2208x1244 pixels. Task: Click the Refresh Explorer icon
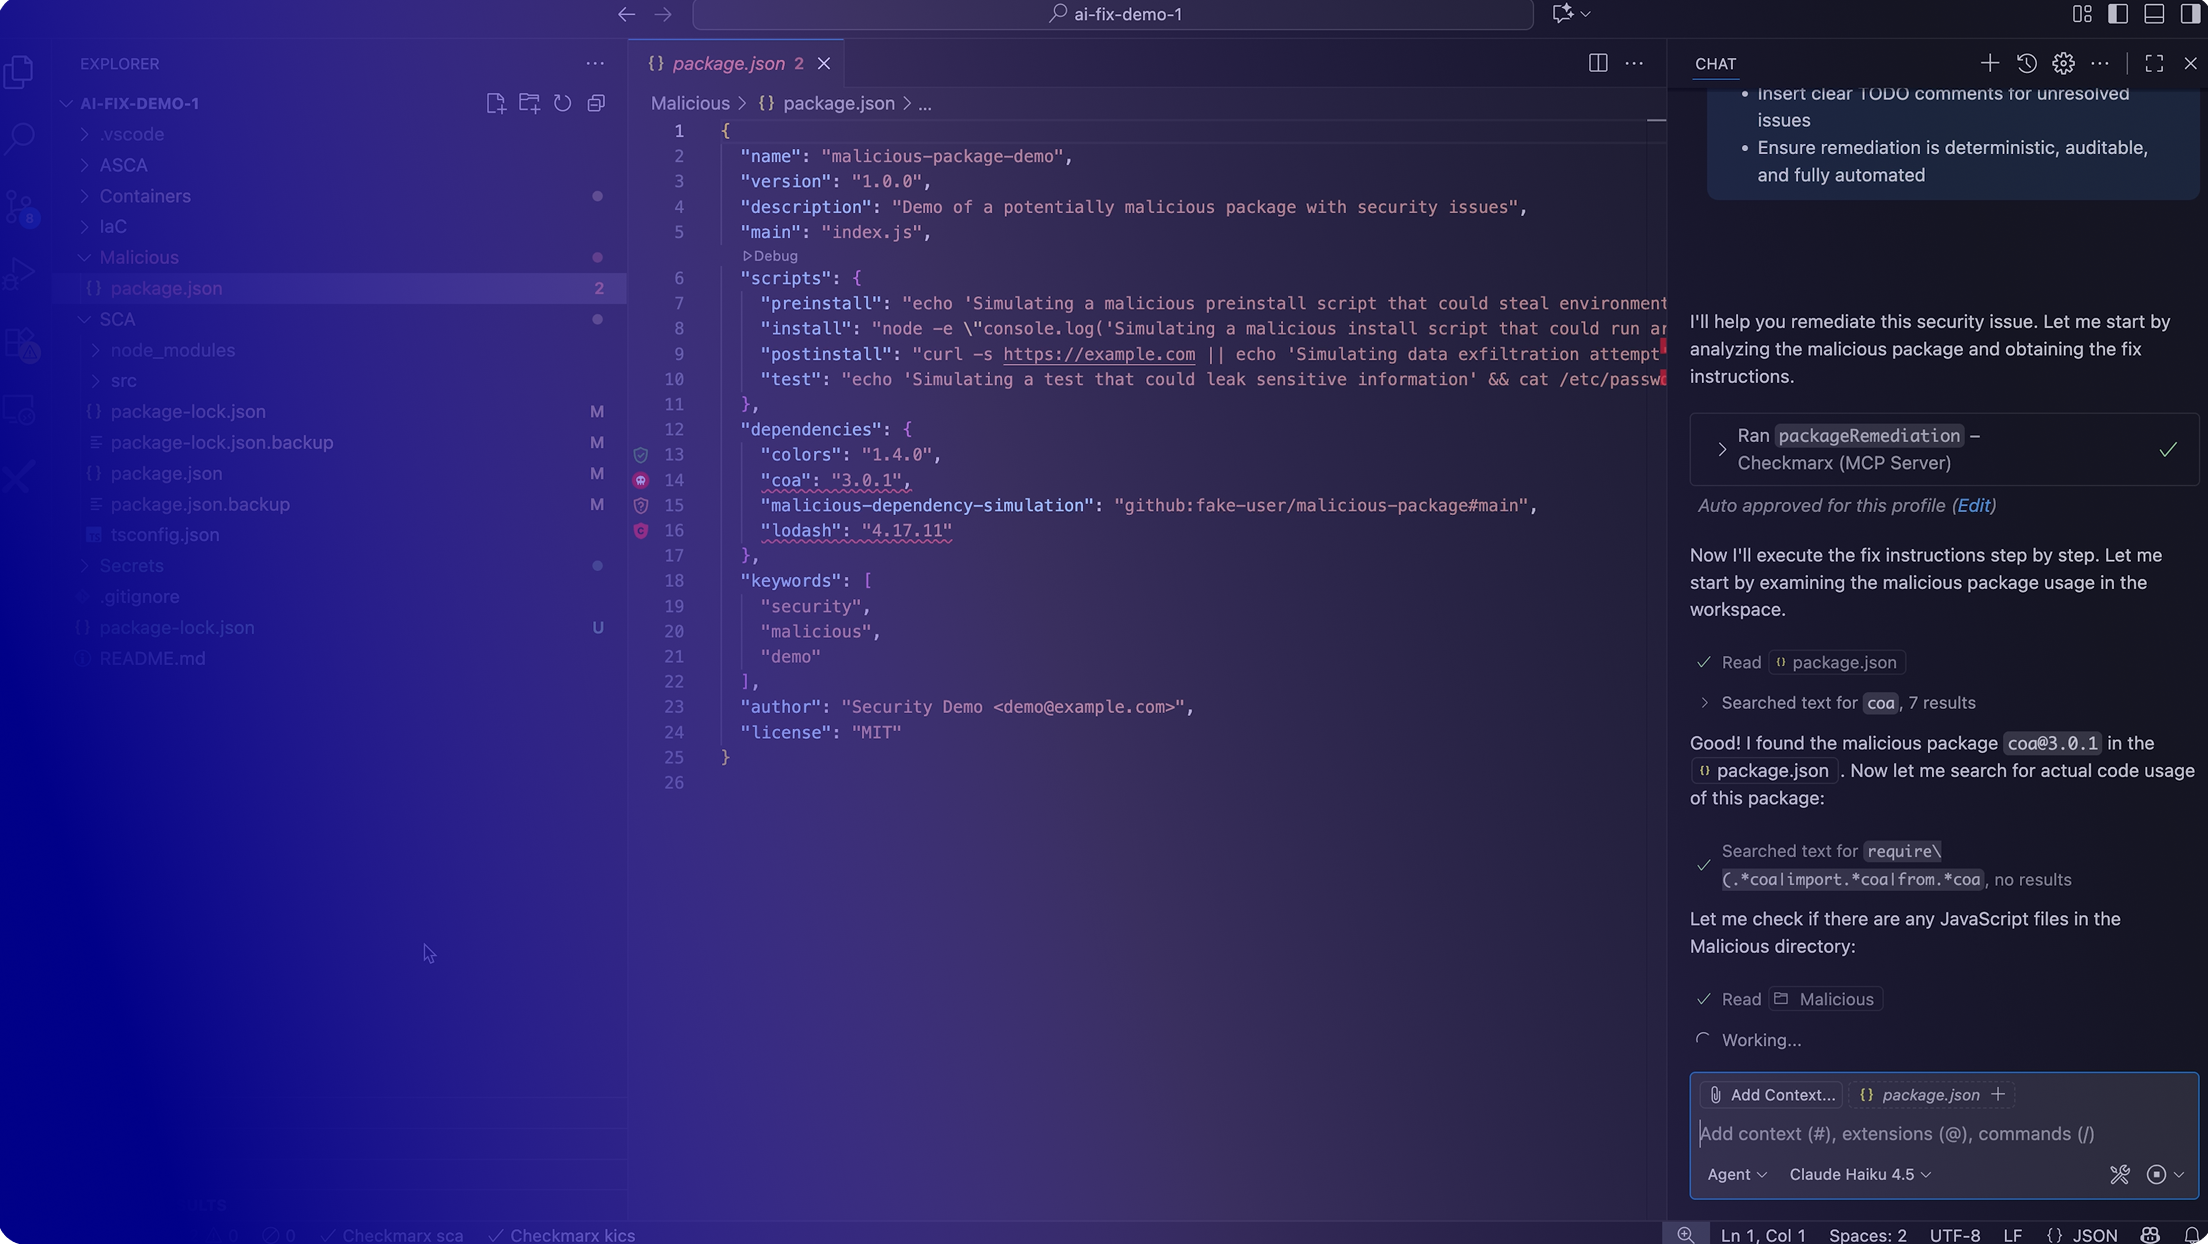coord(562,103)
